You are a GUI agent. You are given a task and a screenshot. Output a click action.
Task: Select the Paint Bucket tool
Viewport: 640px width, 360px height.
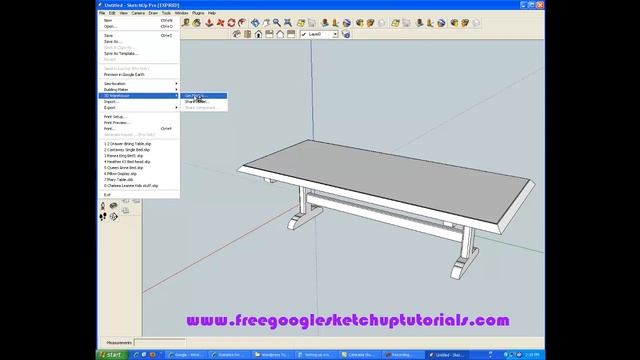[x=197, y=23]
